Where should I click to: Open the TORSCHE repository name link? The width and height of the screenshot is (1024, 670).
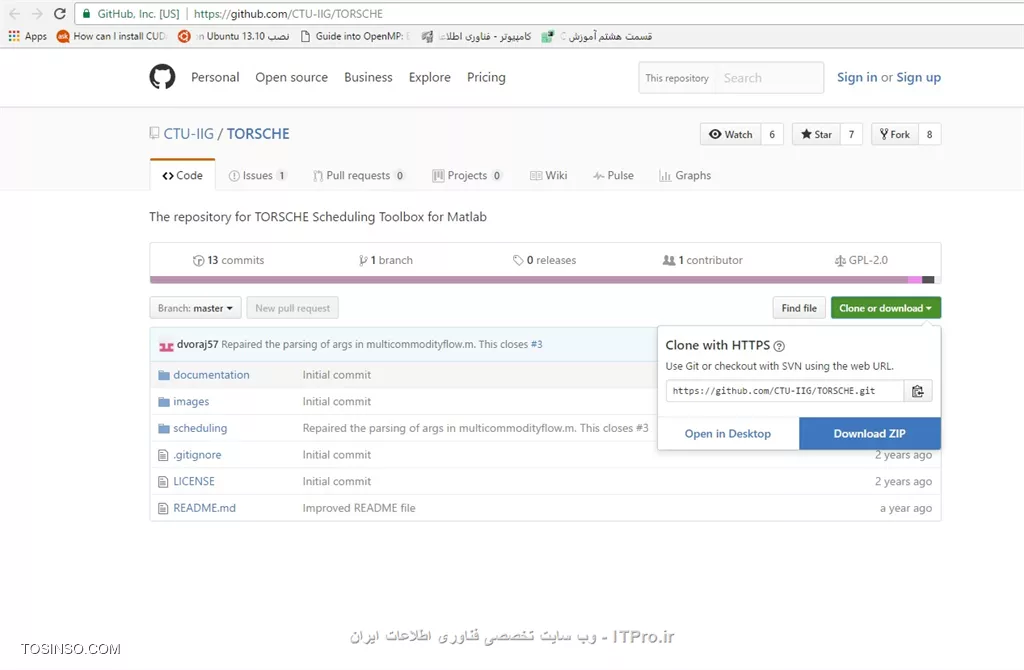click(258, 134)
